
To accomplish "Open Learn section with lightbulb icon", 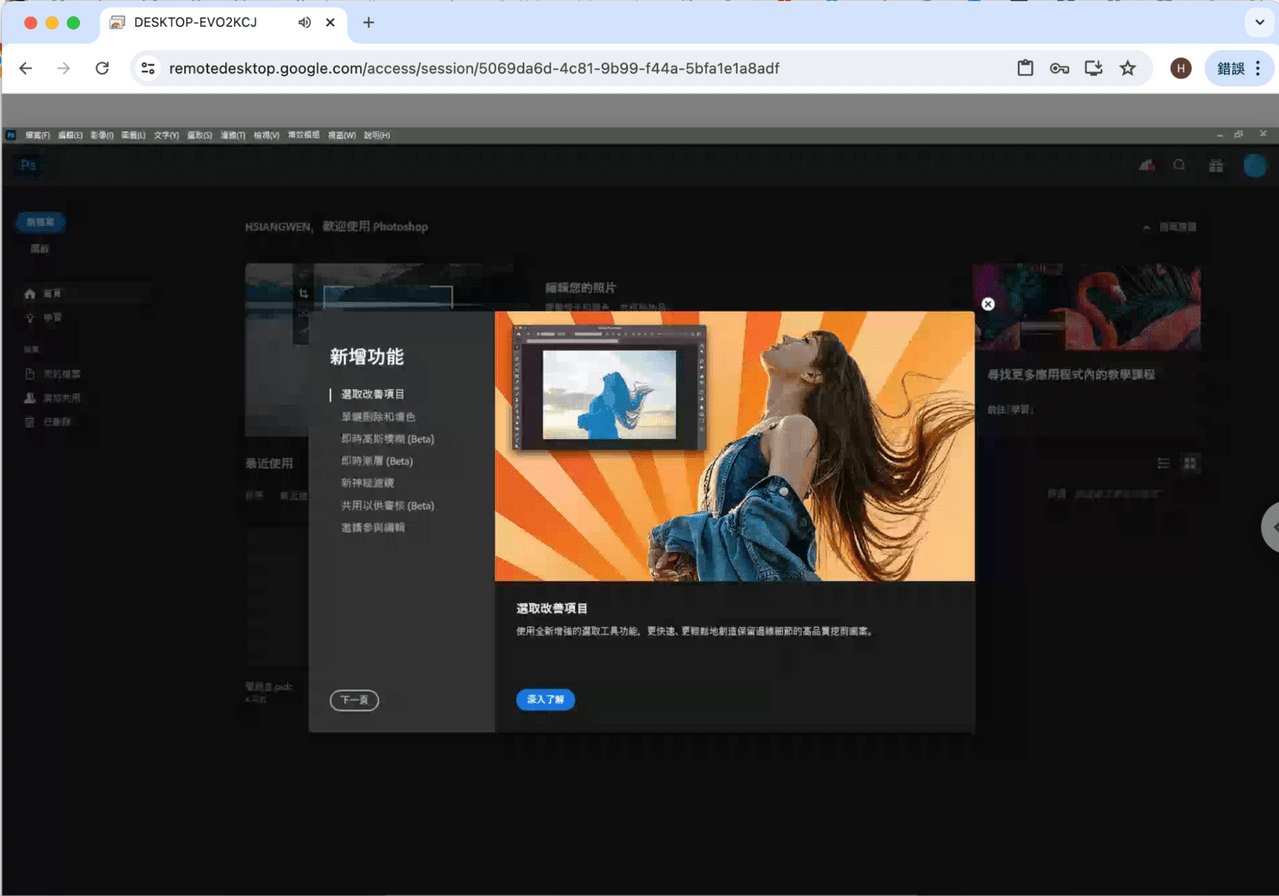I will click(x=30, y=318).
